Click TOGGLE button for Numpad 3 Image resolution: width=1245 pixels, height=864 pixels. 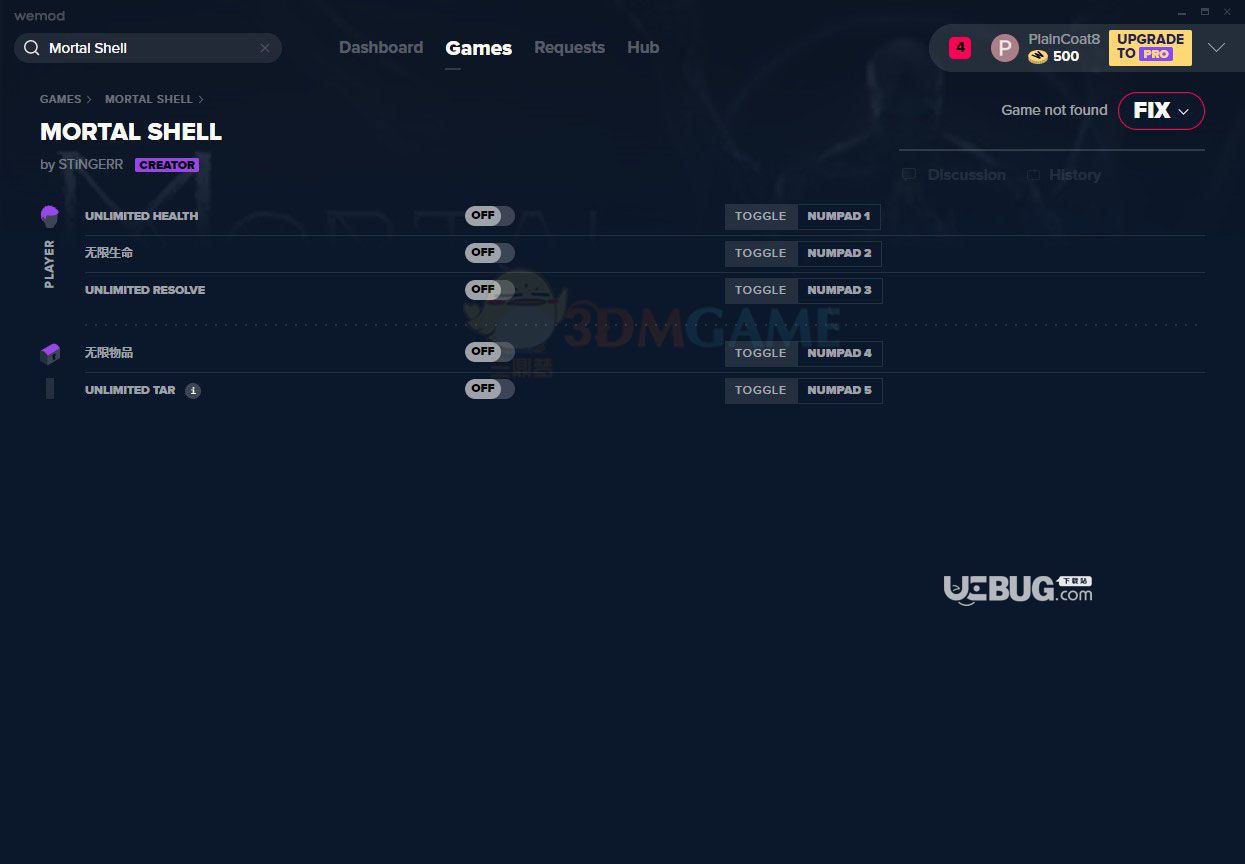tap(761, 290)
